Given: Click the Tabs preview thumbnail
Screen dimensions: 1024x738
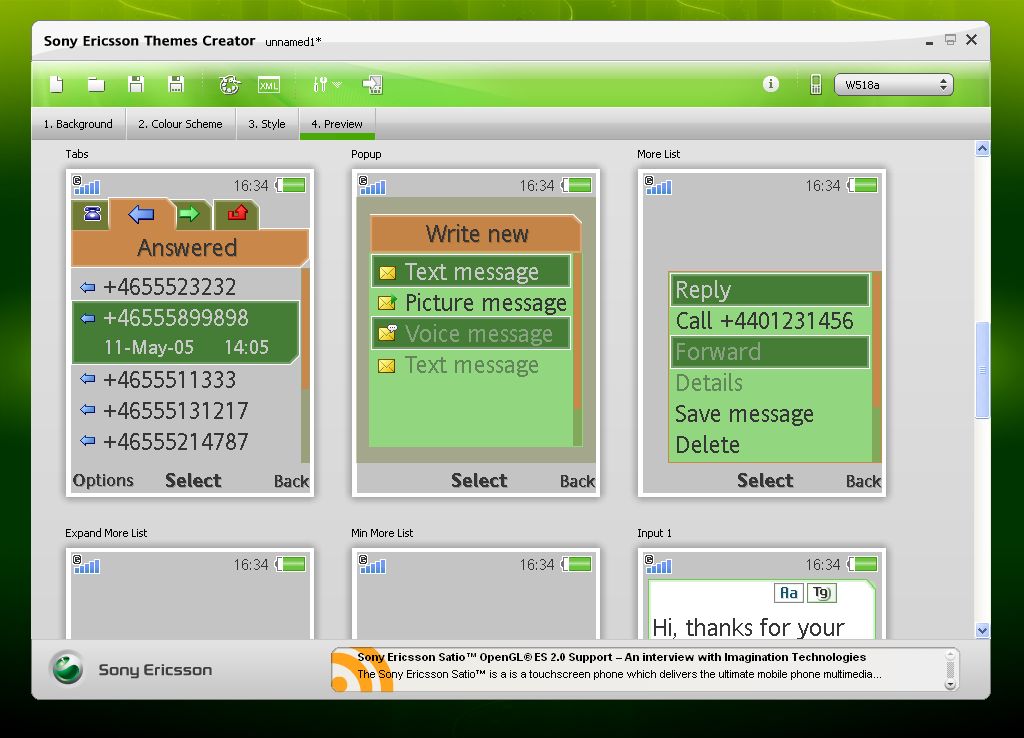Looking at the screenshot, I should coord(190,333).
